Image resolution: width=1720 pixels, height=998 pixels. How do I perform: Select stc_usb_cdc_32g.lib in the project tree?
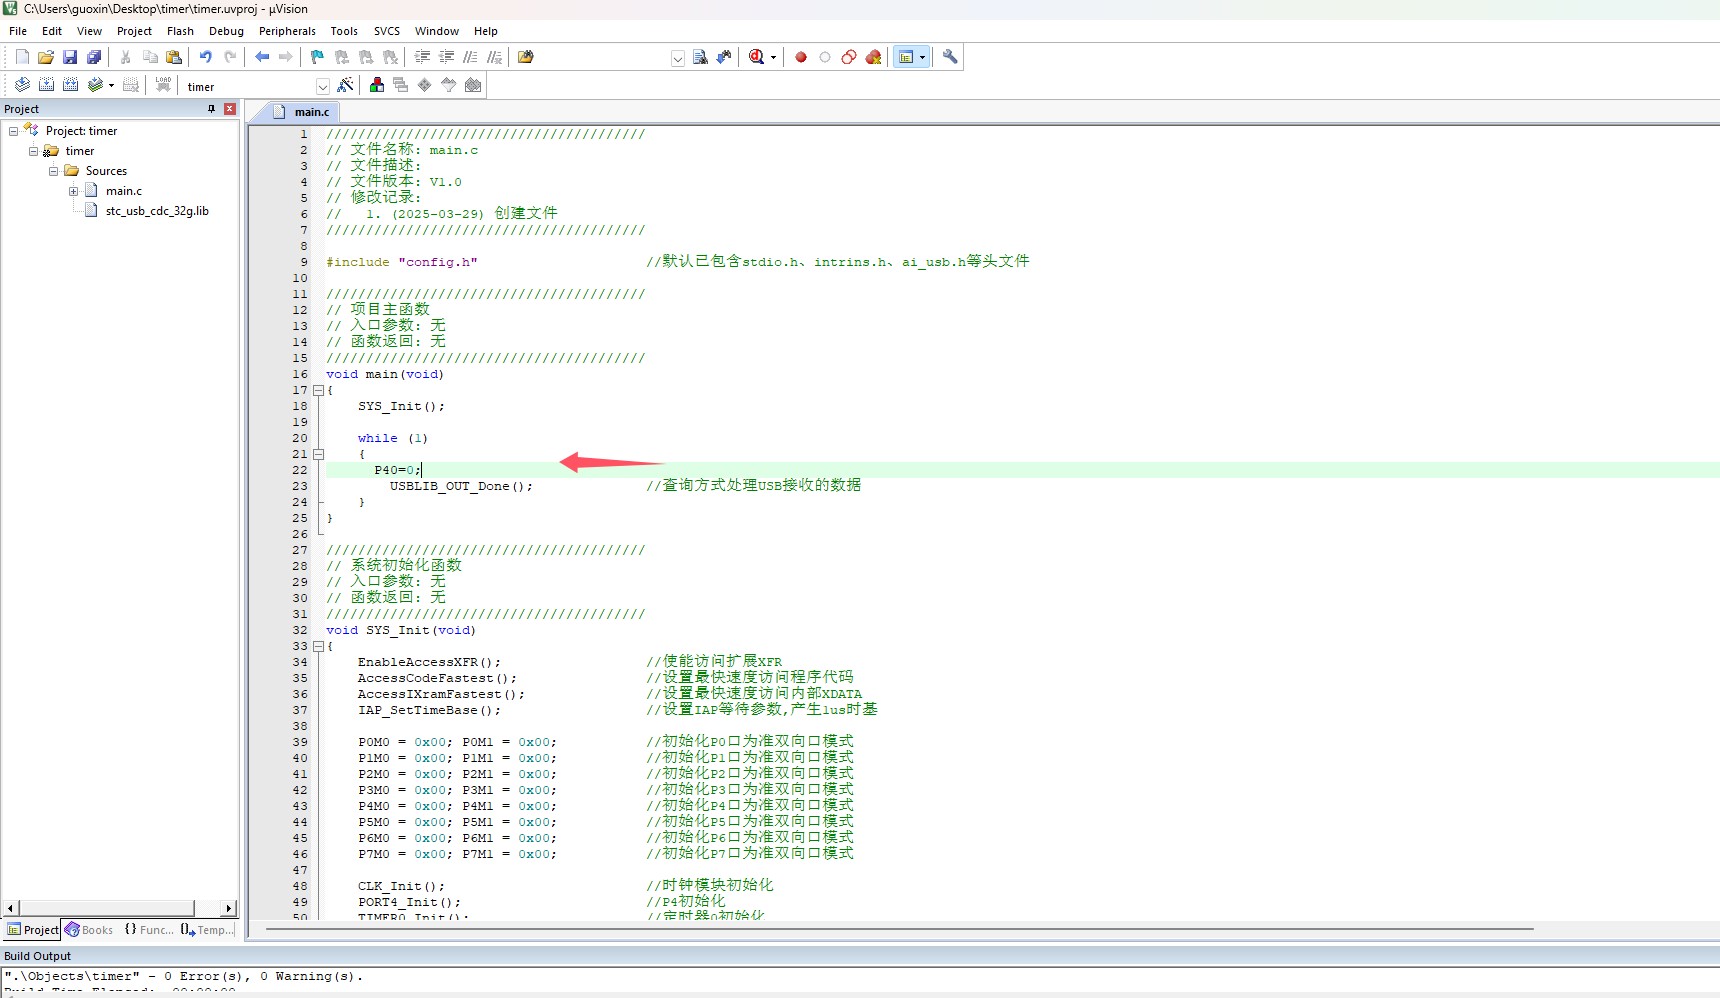157,211
